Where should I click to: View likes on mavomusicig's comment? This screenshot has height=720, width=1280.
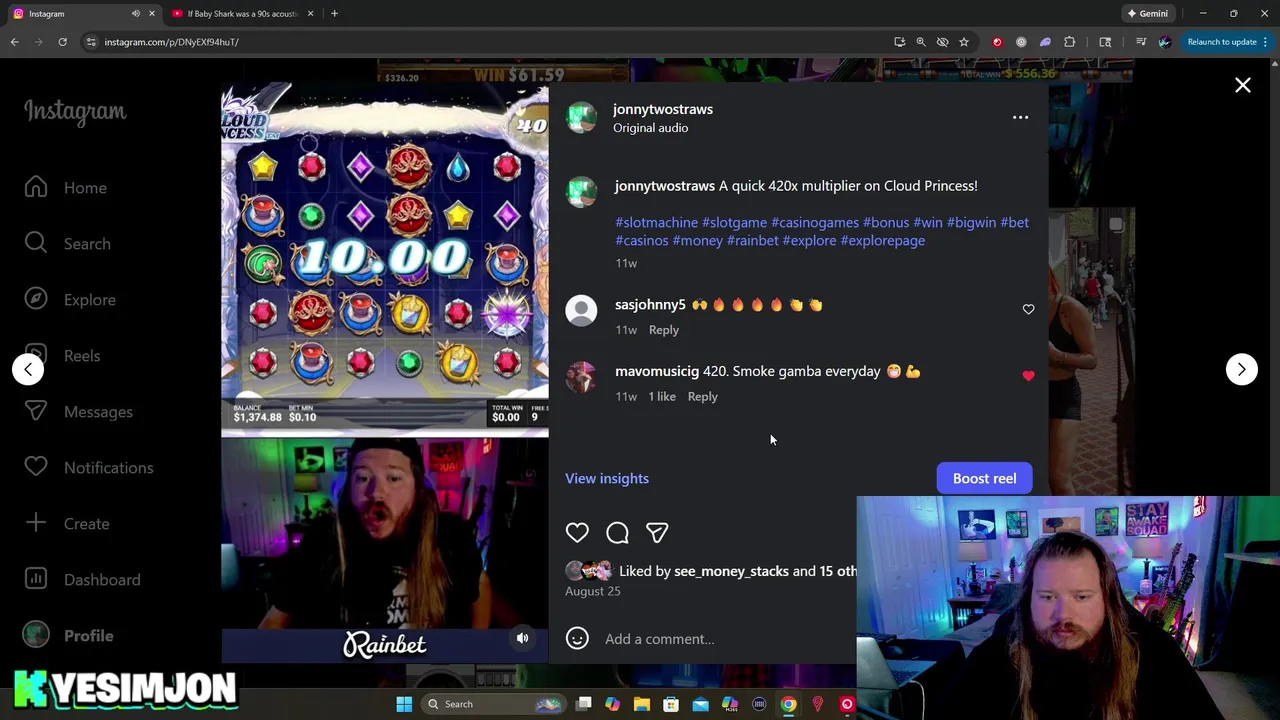click(x=662, y=397)
